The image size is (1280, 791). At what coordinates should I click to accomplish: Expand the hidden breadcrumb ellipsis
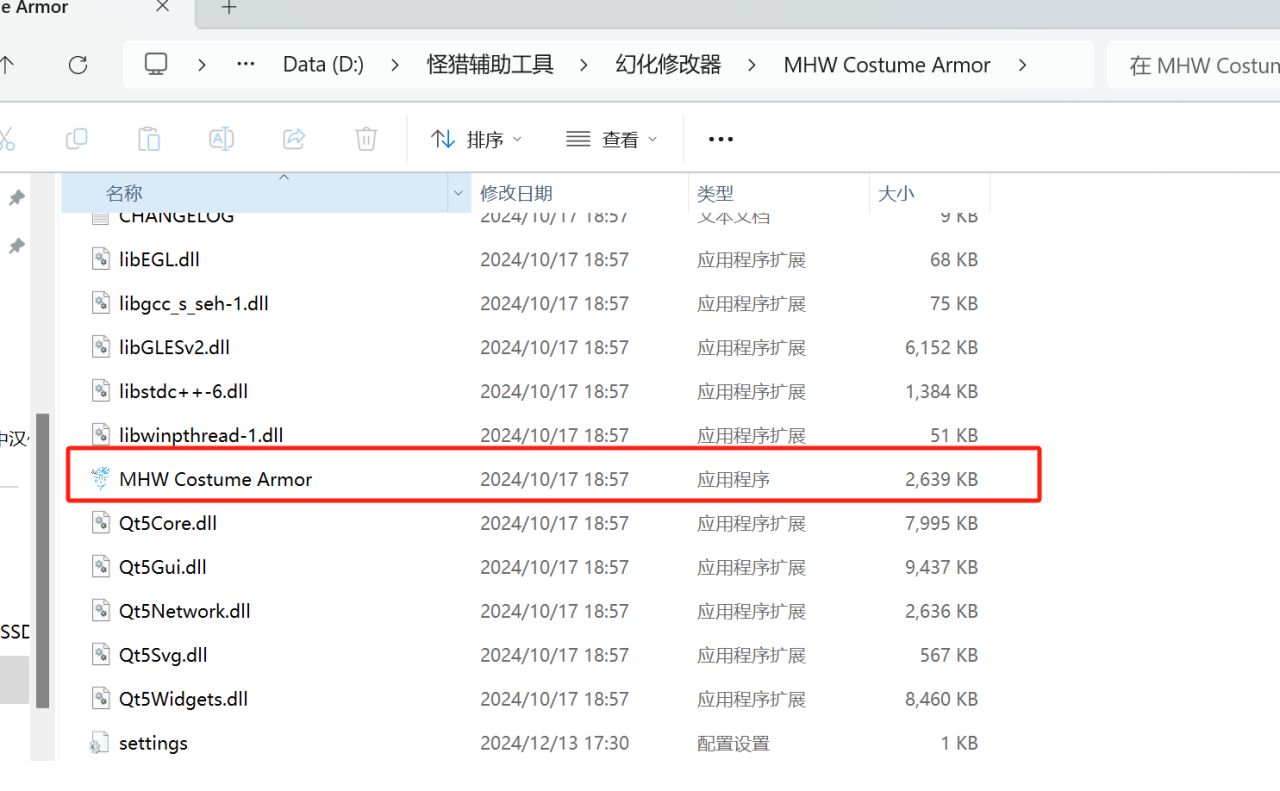[246, 65]
